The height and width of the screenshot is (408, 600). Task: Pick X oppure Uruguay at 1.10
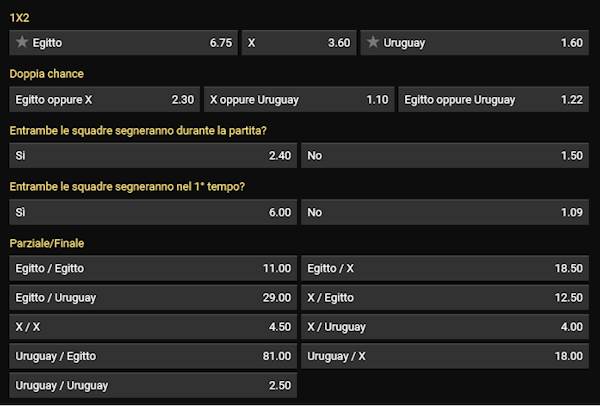tap(298, 100)
